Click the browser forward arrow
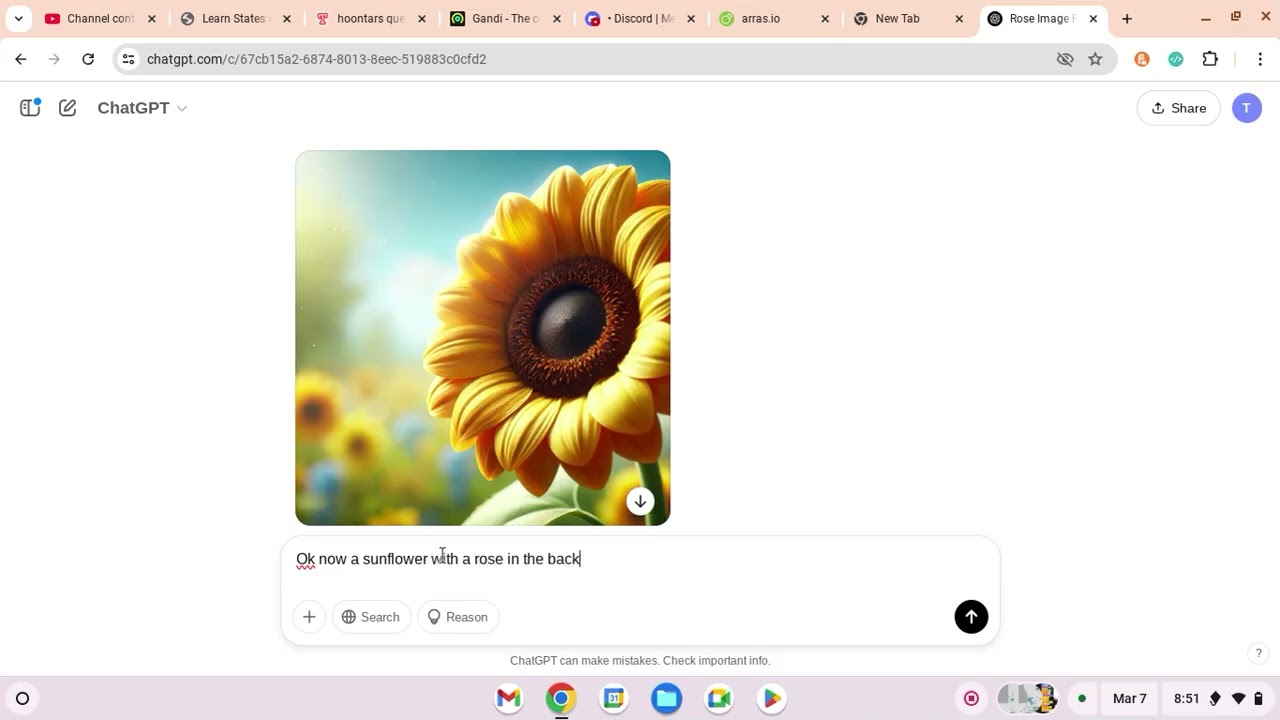1280x720 pixels. click(54, 59)
